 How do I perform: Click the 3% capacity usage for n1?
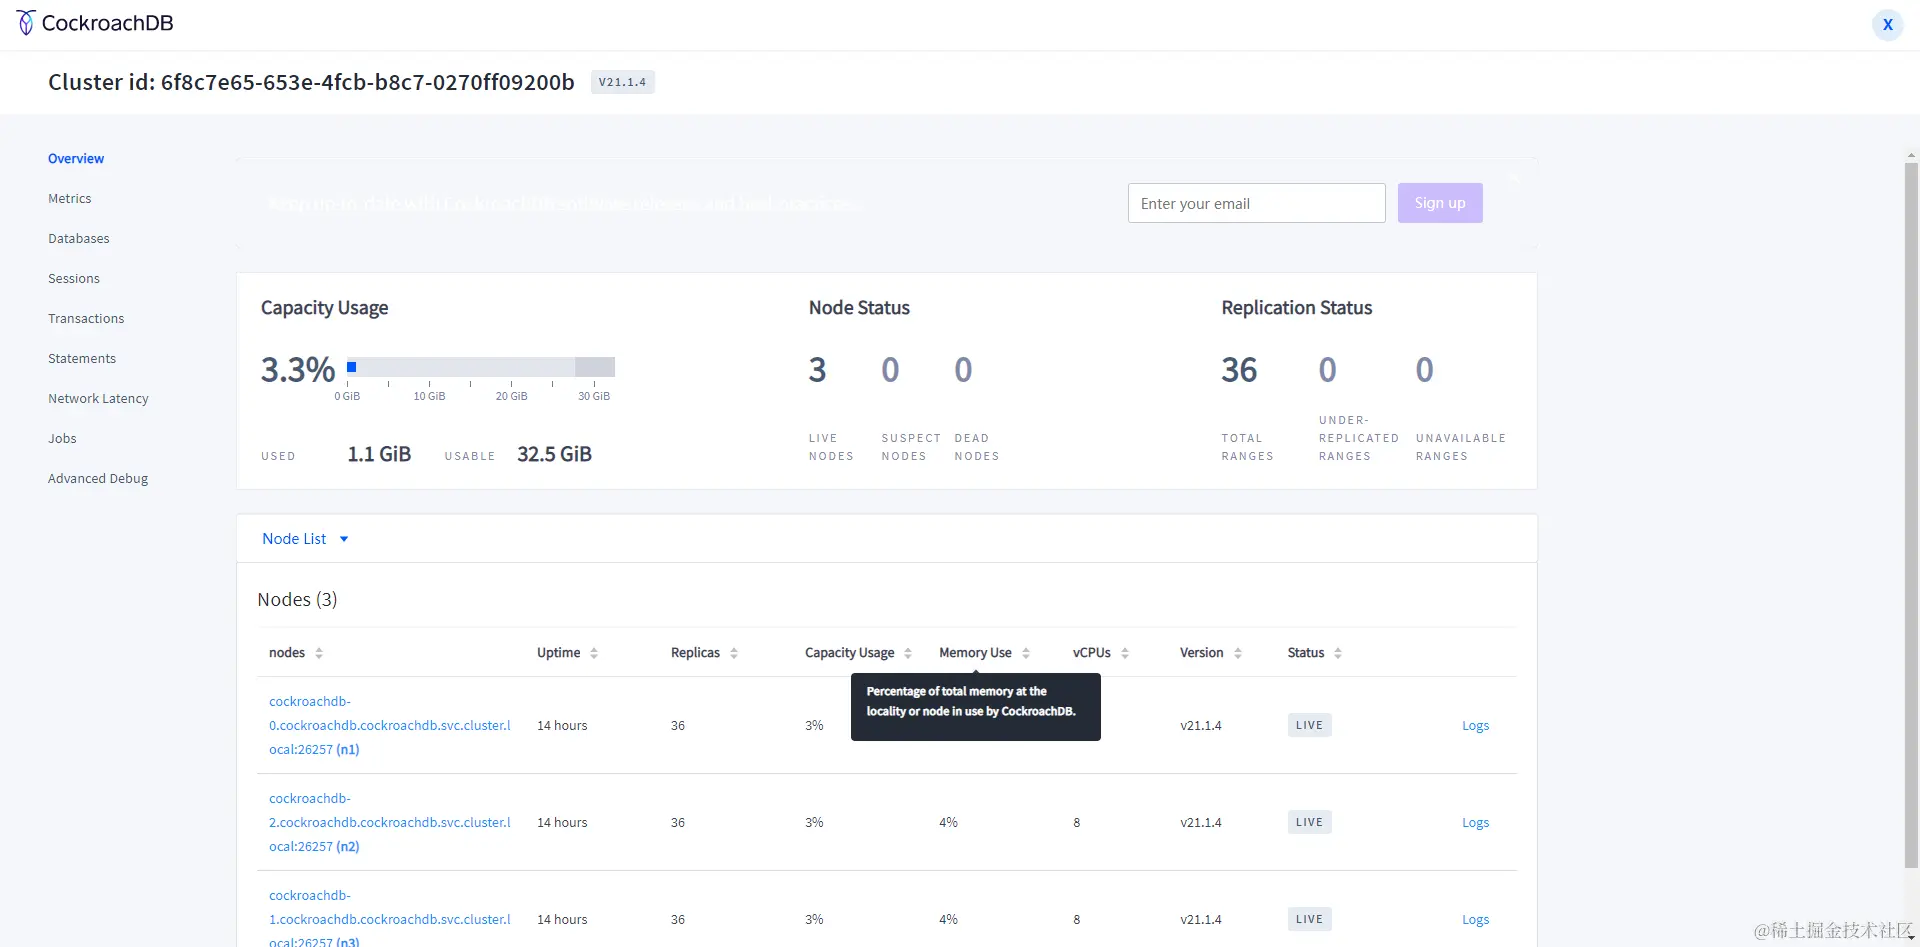point(814,726)
